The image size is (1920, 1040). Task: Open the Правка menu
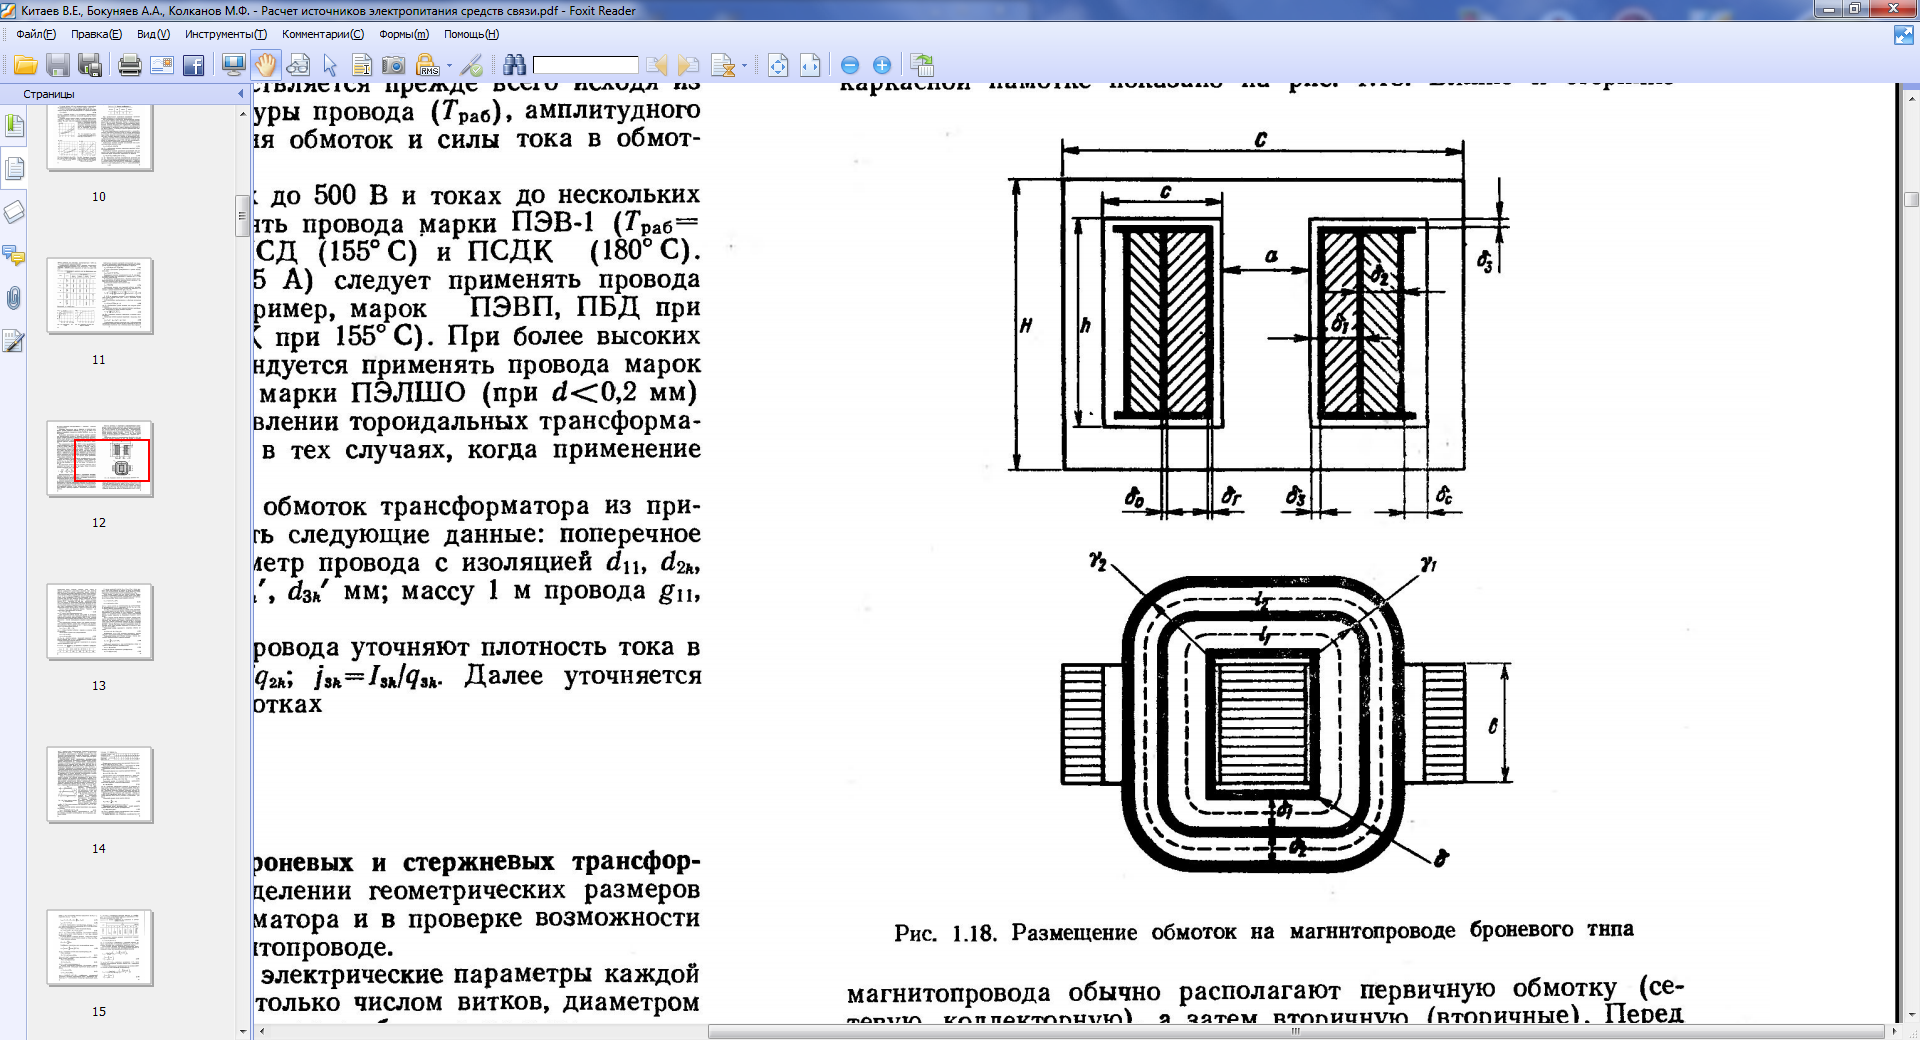coord(96,34)
